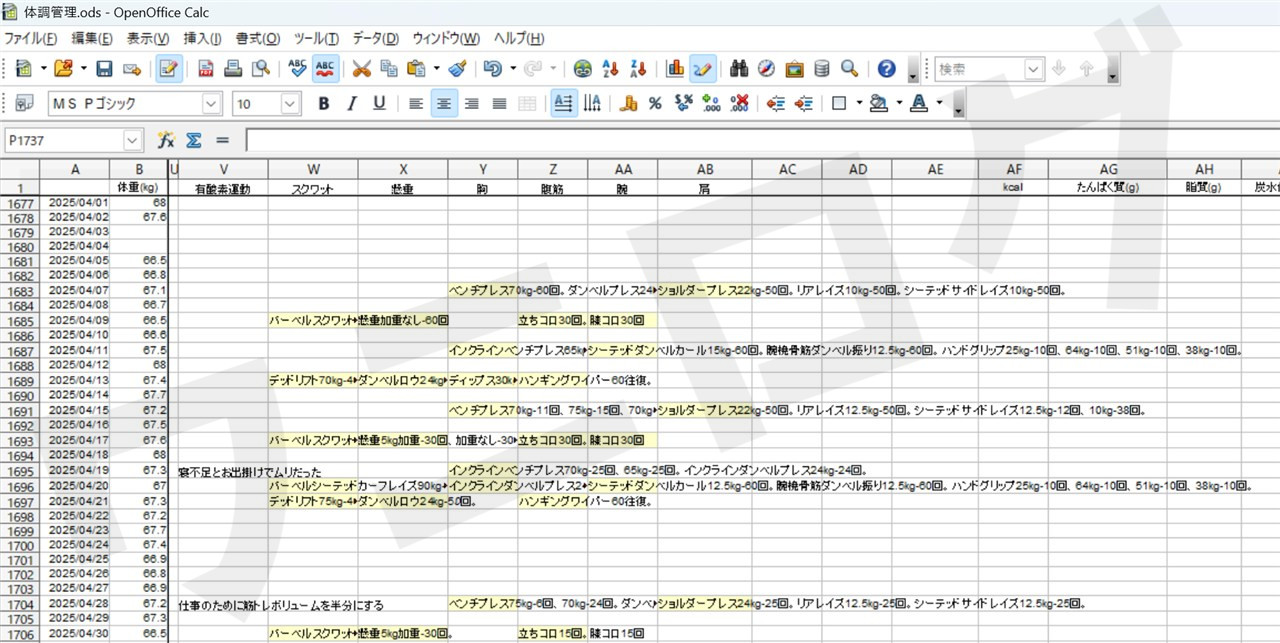Send document as e-mail icon
This screenshot has height=643, width=1280.
(x=131, y=69)
